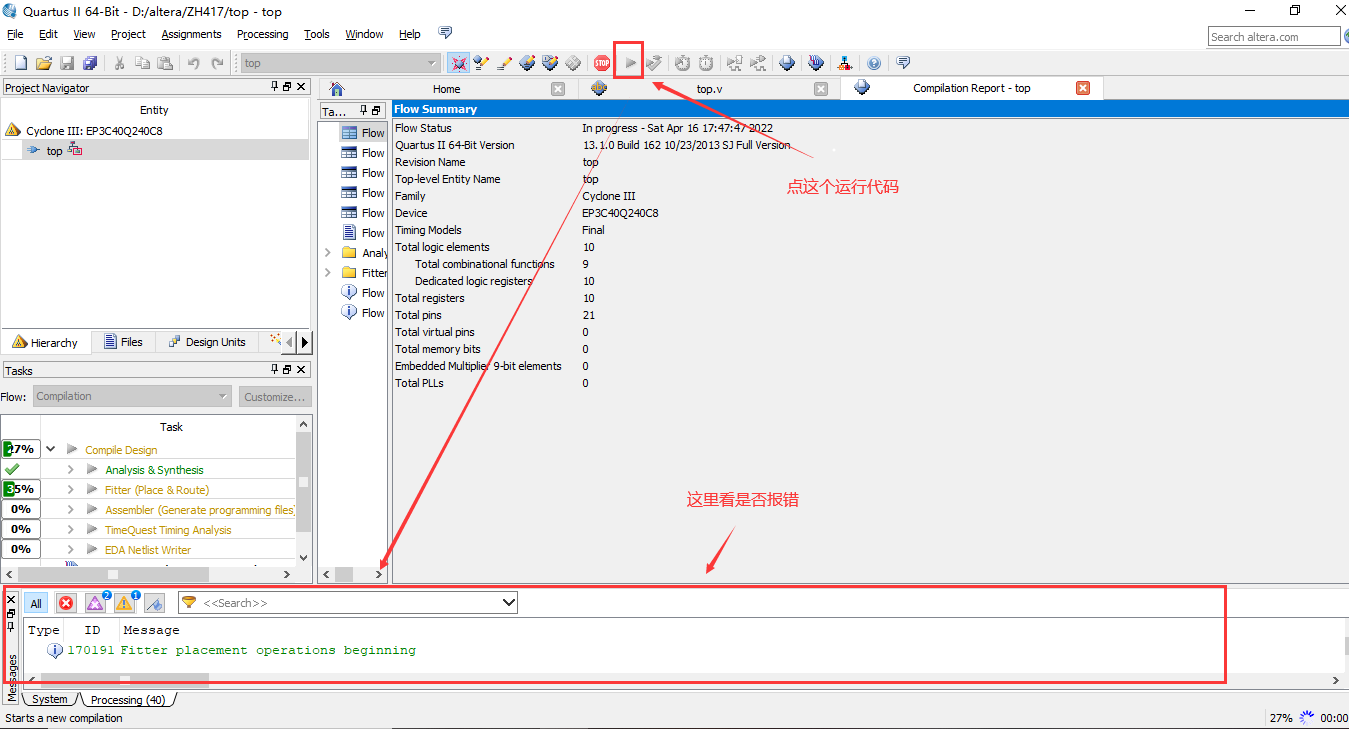Switch to the System messages tab

[x=49, y=700]
